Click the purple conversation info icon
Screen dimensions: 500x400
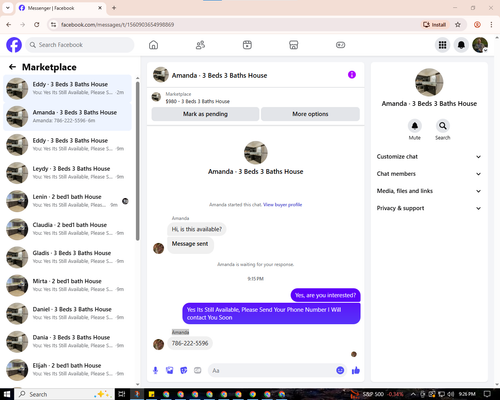352,75
